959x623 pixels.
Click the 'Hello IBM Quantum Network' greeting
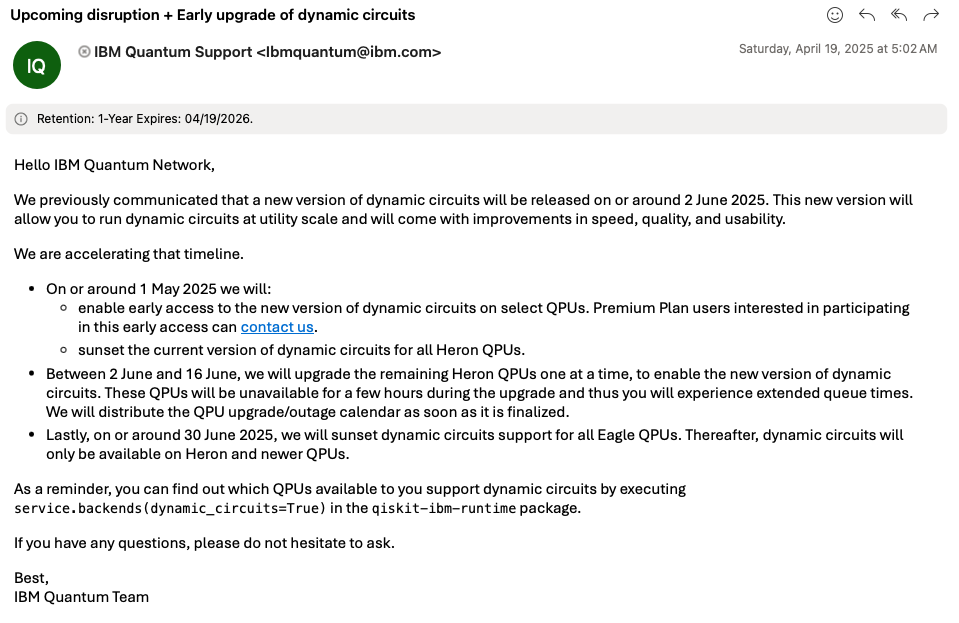(x=114, y=165)
